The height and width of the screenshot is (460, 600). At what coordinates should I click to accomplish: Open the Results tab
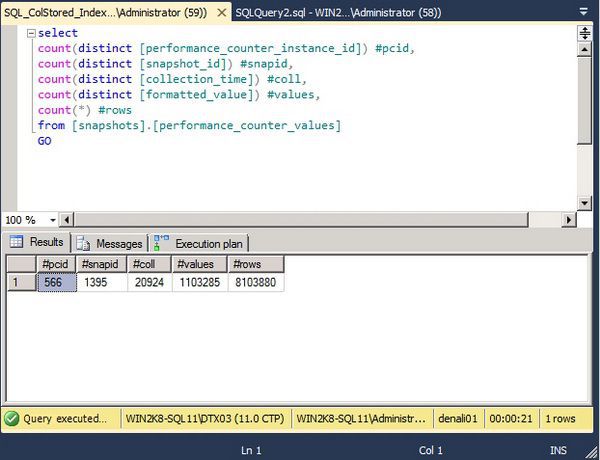37,242
